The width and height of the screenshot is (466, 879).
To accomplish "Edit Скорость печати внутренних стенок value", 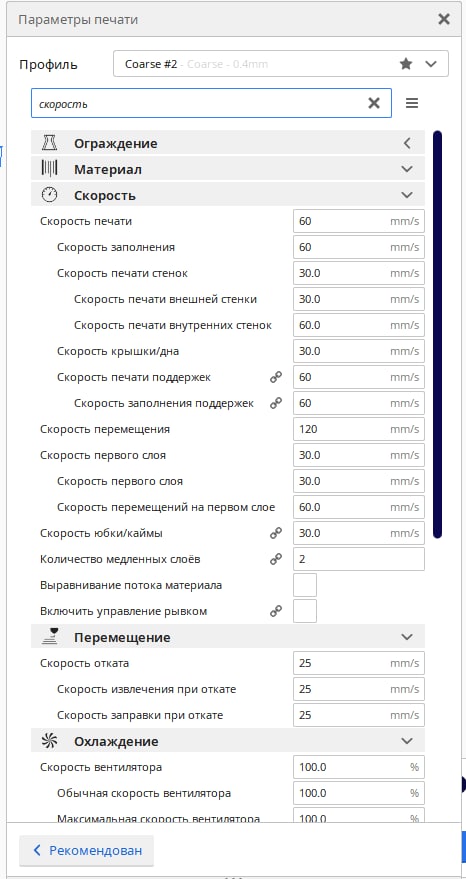I will click(x=359, y=325).
